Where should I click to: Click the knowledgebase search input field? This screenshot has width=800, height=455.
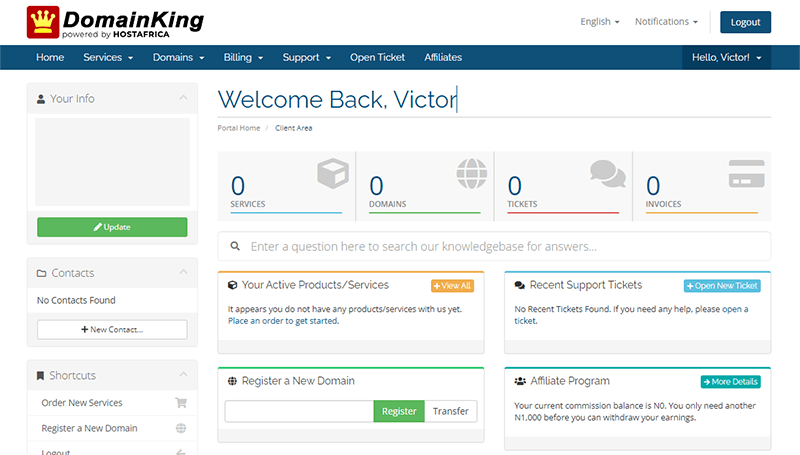494,246
